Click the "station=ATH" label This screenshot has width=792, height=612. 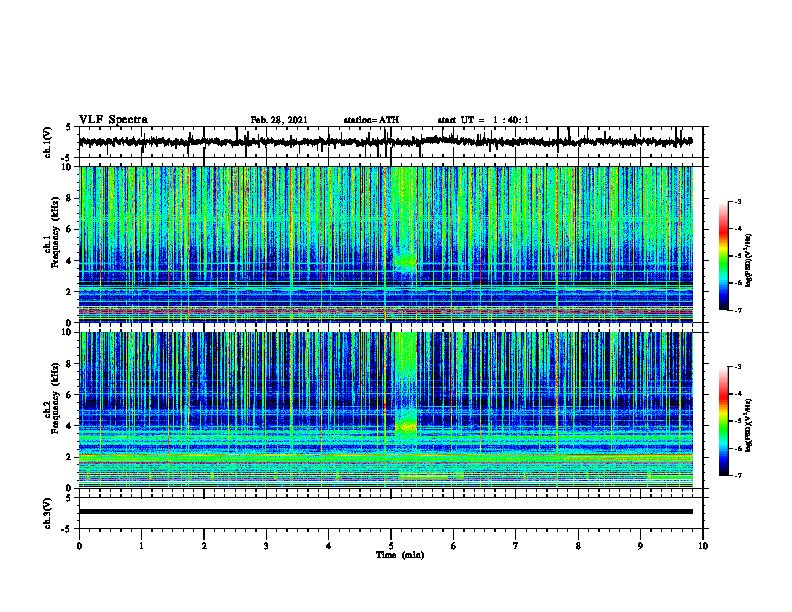click(371, 120)
